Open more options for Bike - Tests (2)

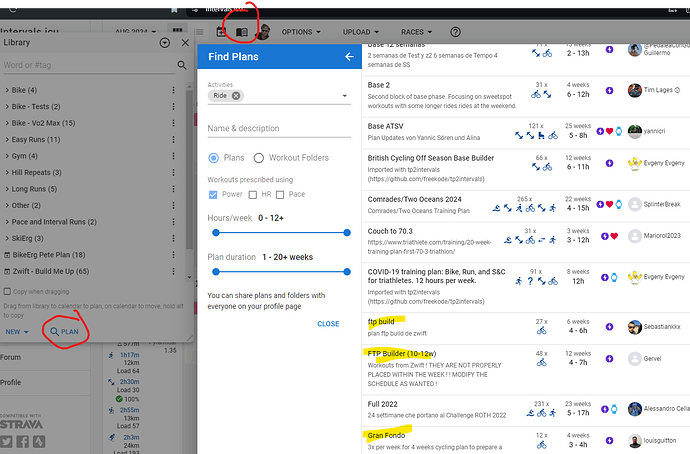[x=173, y=106]
